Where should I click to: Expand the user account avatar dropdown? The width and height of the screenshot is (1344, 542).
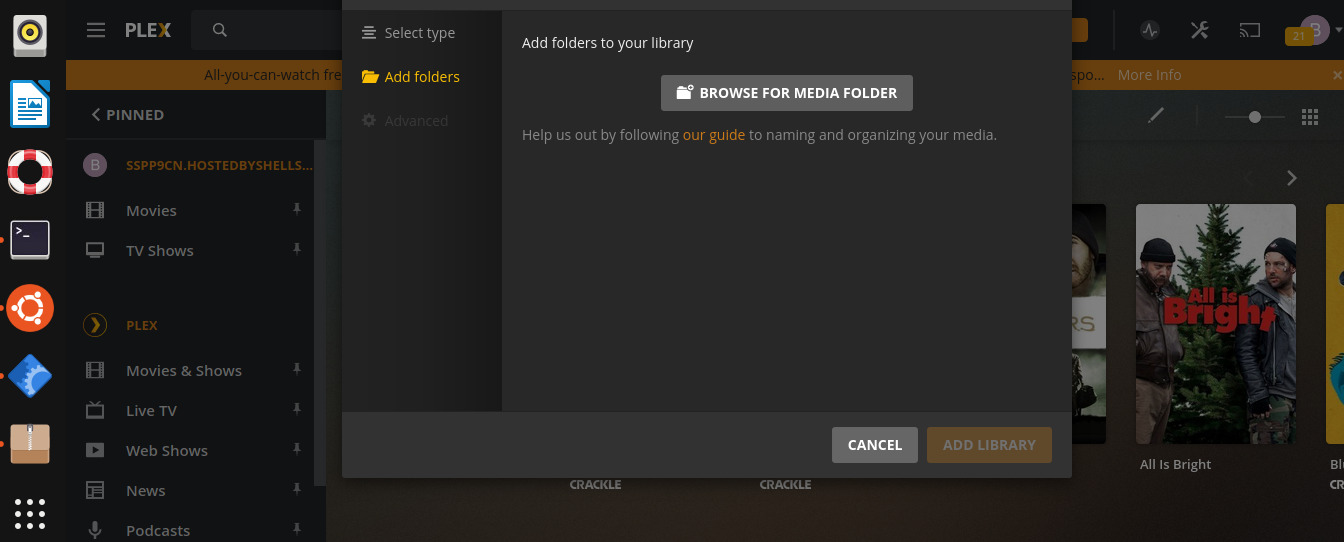pyautogui.click(x=1317, y=30)
